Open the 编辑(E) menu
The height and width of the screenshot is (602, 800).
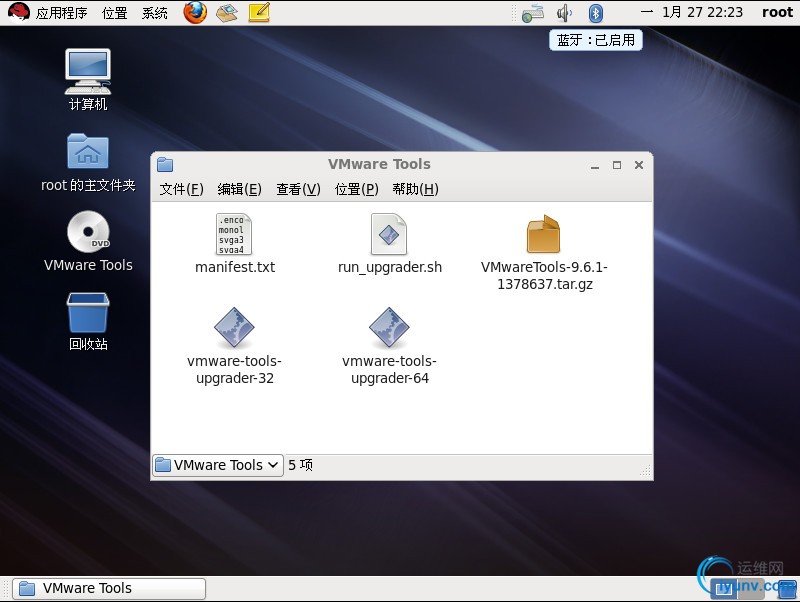tap(239, 189)
